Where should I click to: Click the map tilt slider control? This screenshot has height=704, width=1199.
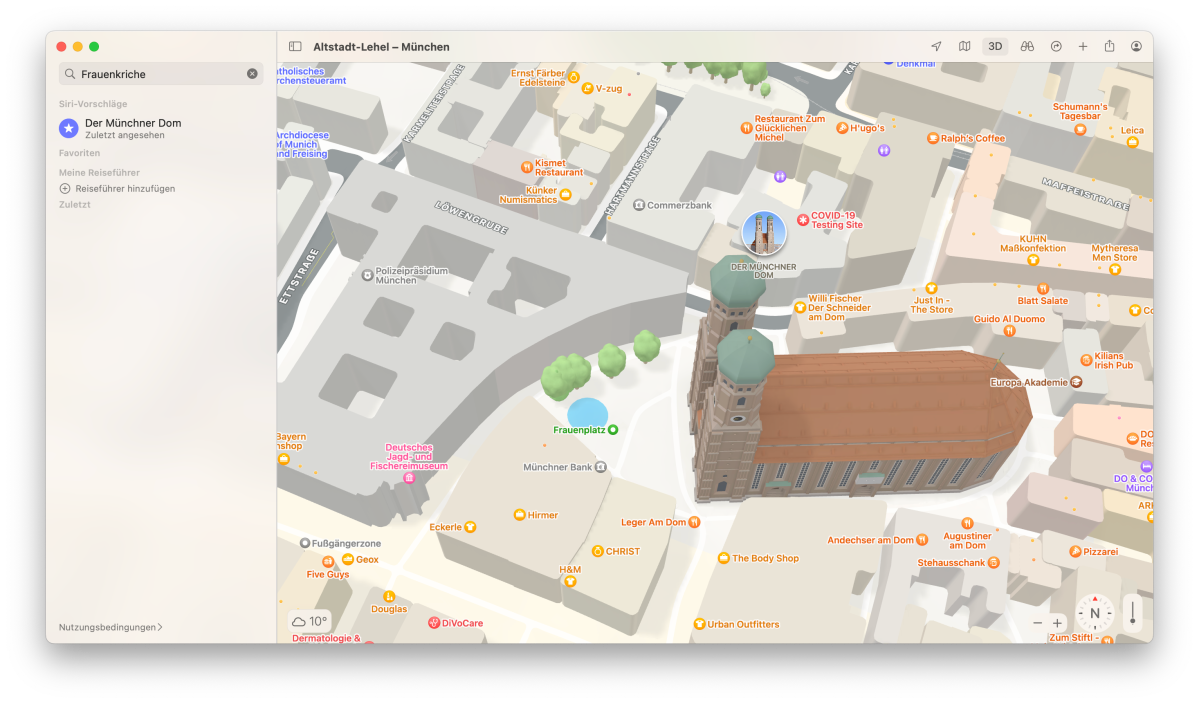coord(1133,612)
